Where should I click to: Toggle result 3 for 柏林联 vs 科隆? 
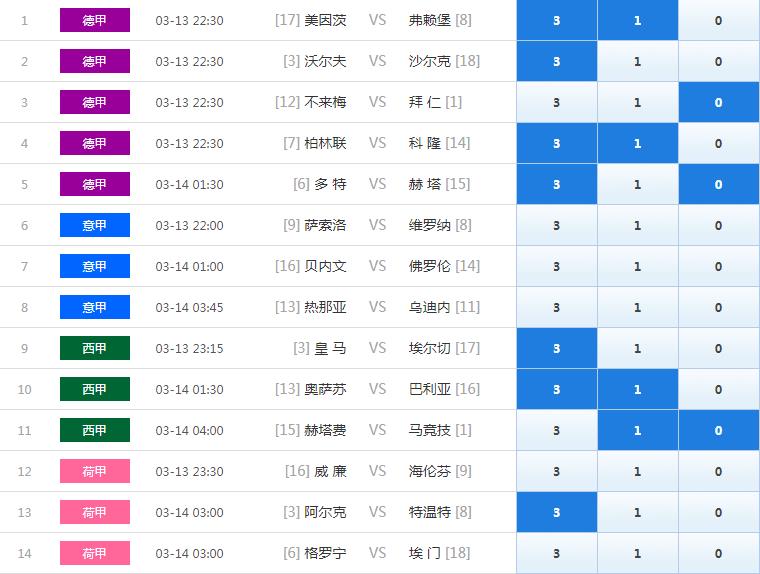(x=556, y=143)
